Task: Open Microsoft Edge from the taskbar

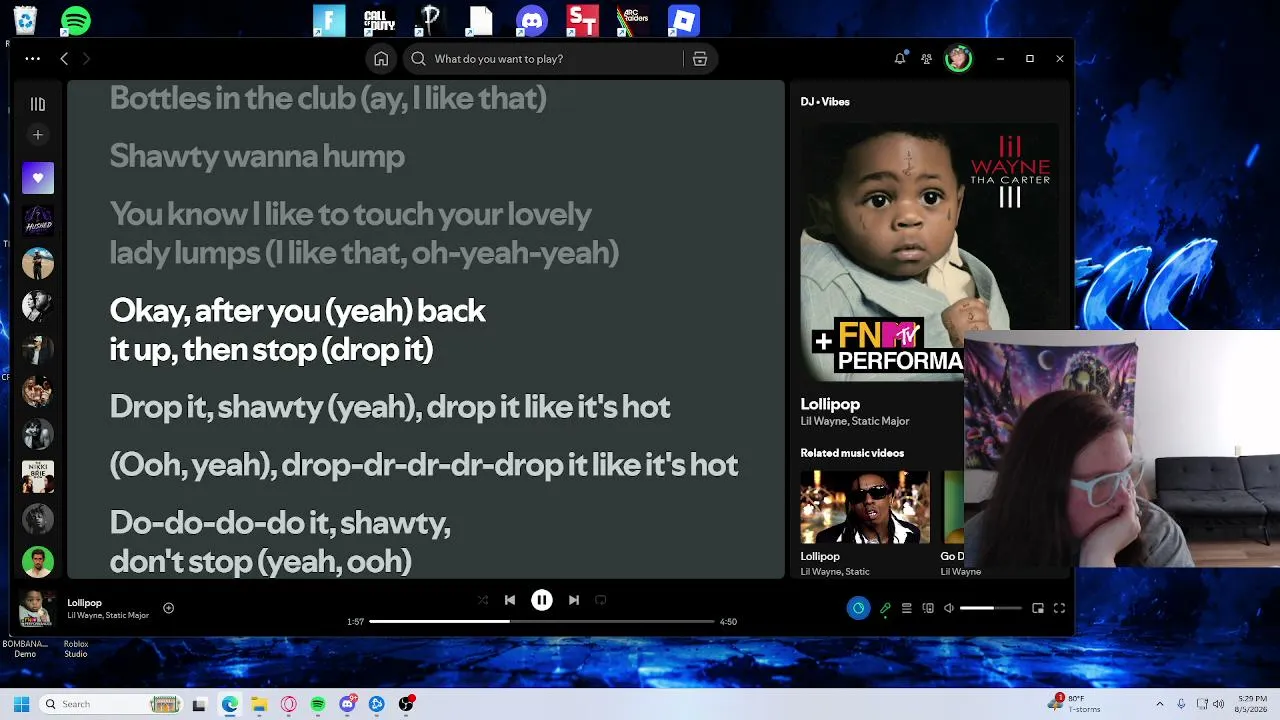Action: coord(230,704)
